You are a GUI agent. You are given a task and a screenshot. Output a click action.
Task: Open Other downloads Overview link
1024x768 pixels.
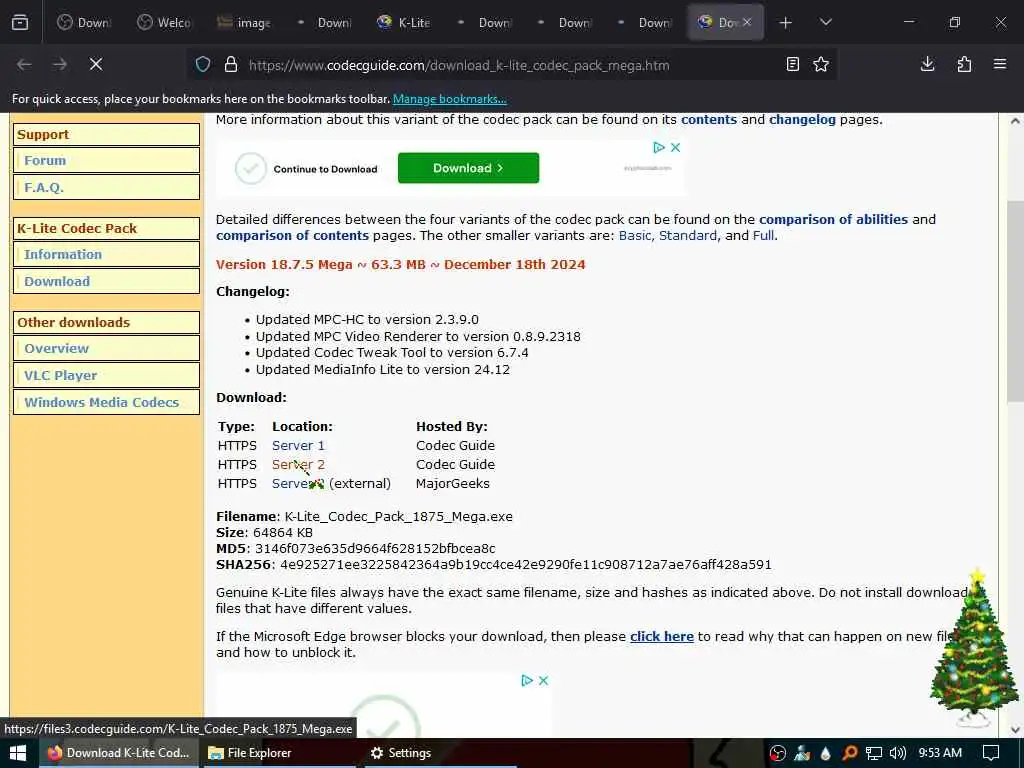106,349
